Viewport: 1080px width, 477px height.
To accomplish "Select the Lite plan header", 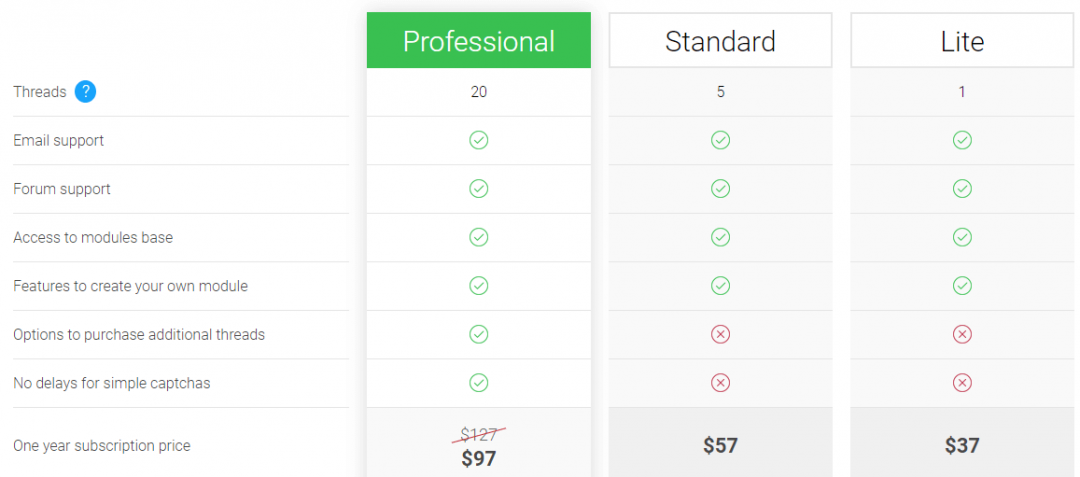I will tap(962, 41).
